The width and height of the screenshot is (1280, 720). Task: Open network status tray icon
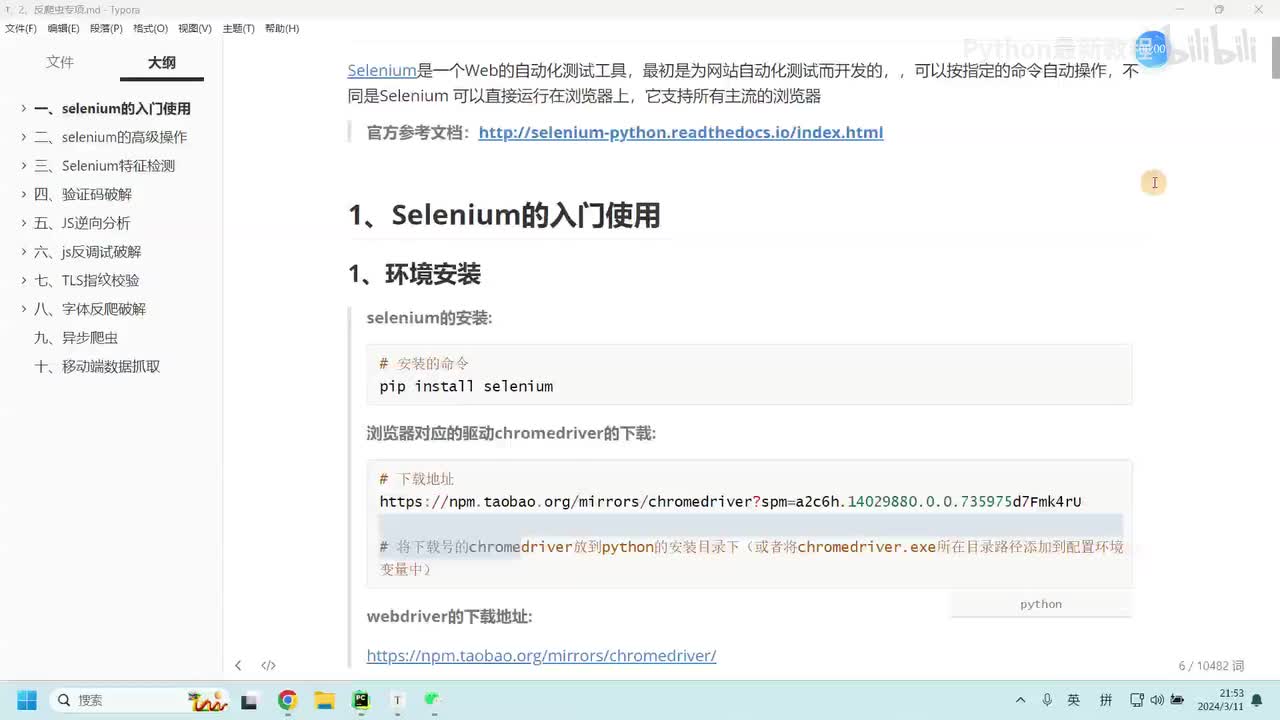(1137, 700)
